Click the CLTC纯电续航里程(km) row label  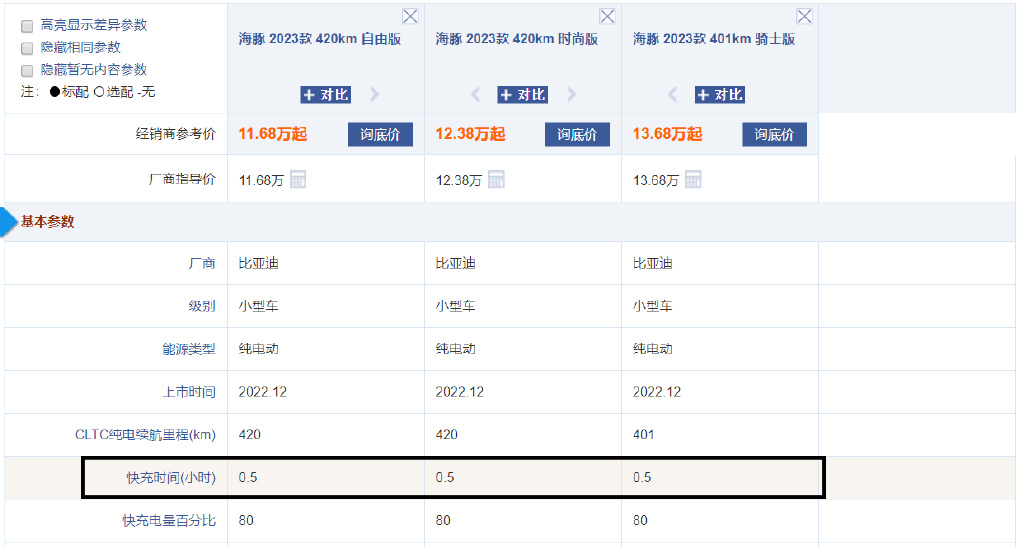pyautogui.click(x=145, y=435)
